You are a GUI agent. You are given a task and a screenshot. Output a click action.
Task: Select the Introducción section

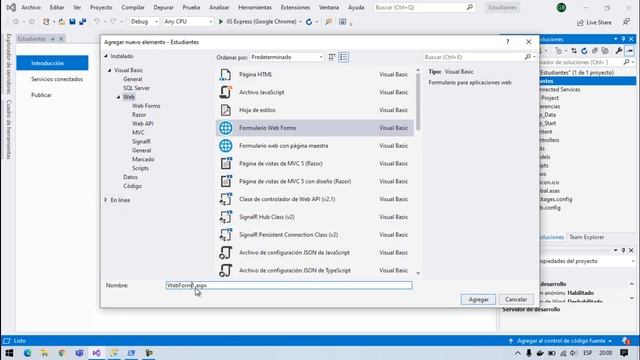52,63
